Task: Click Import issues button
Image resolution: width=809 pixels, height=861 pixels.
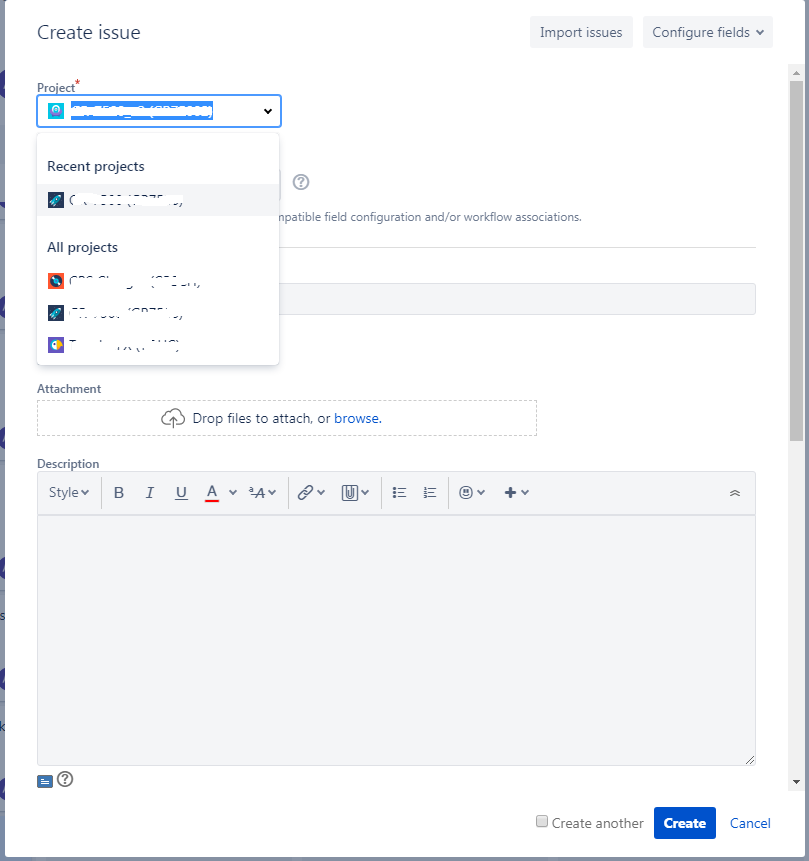Action: click(x=581, y=32)
